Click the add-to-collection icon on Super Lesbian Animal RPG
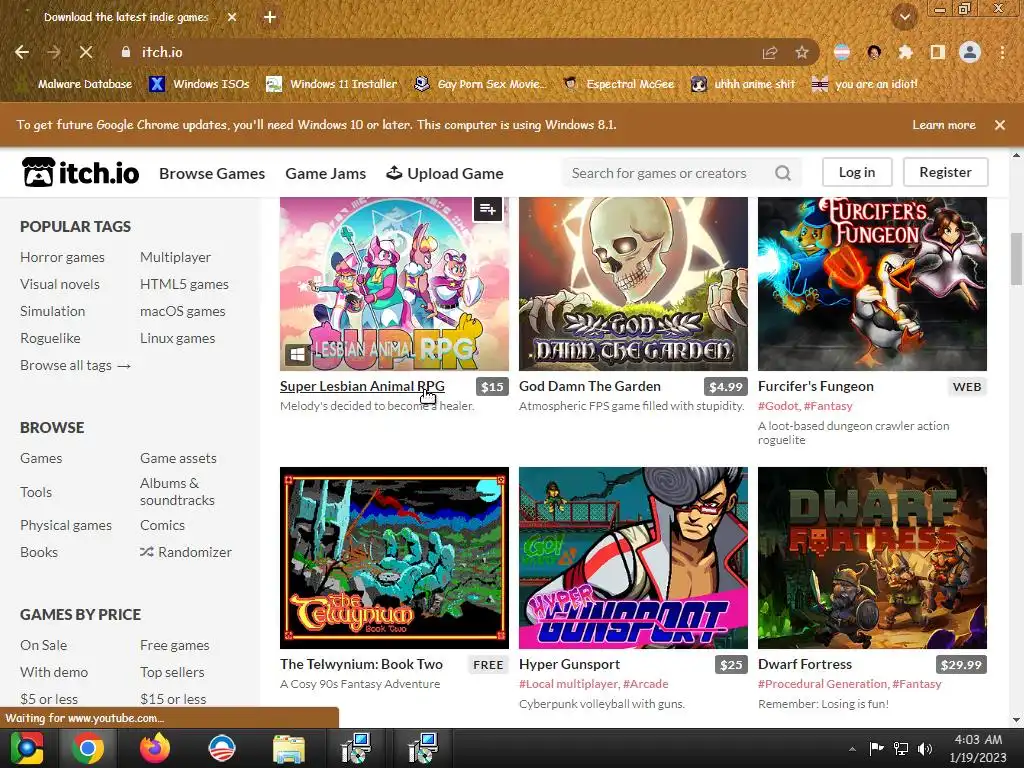 pos(487,209)
